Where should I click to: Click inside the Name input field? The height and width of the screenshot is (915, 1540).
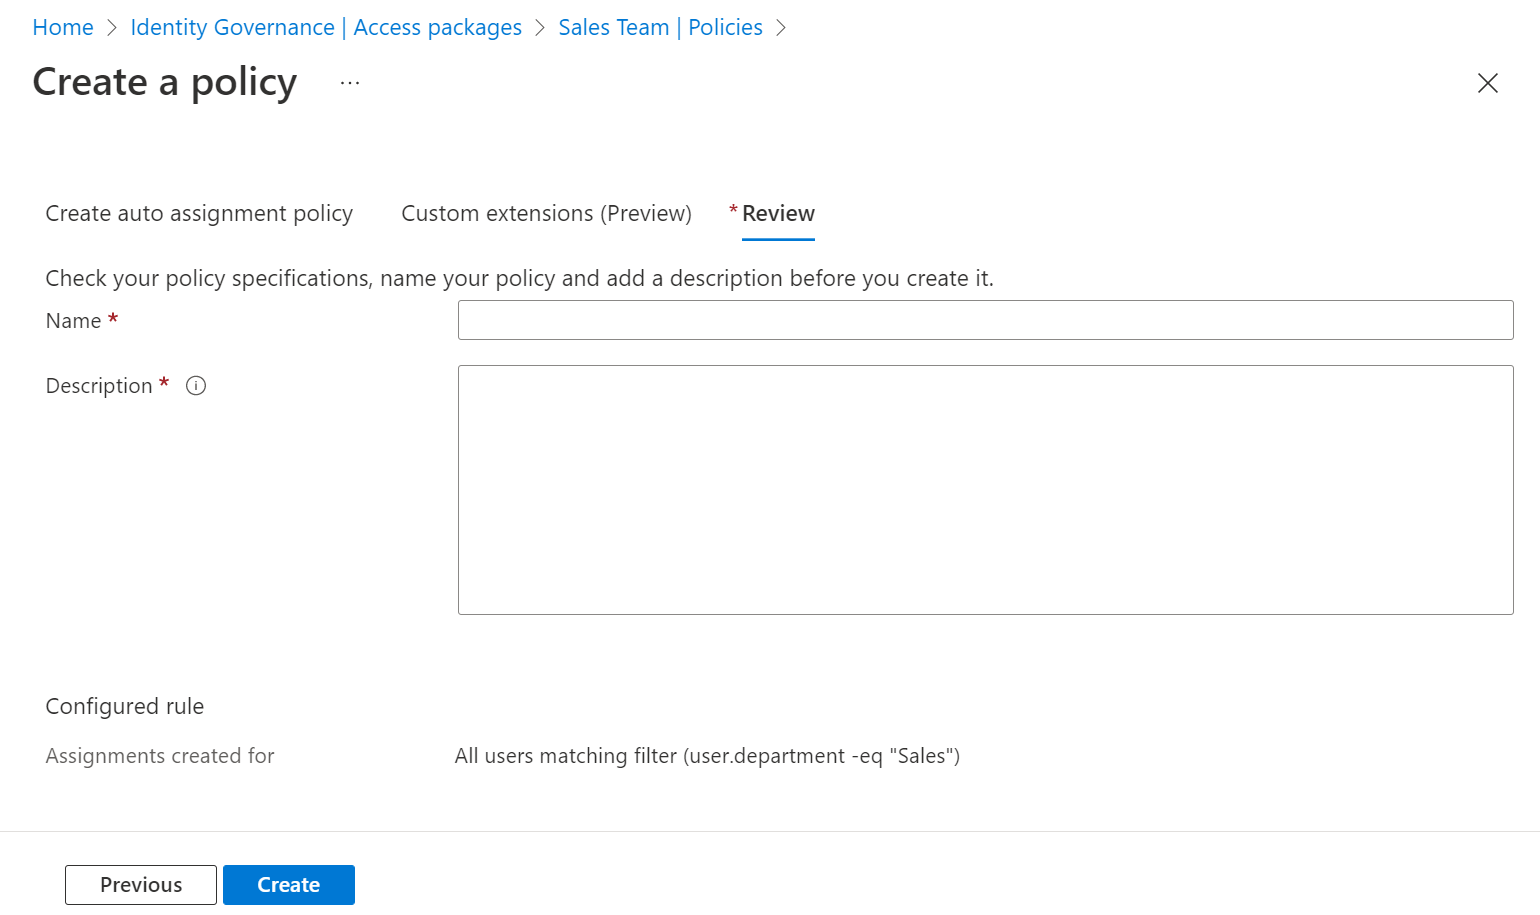pos(984,320)
